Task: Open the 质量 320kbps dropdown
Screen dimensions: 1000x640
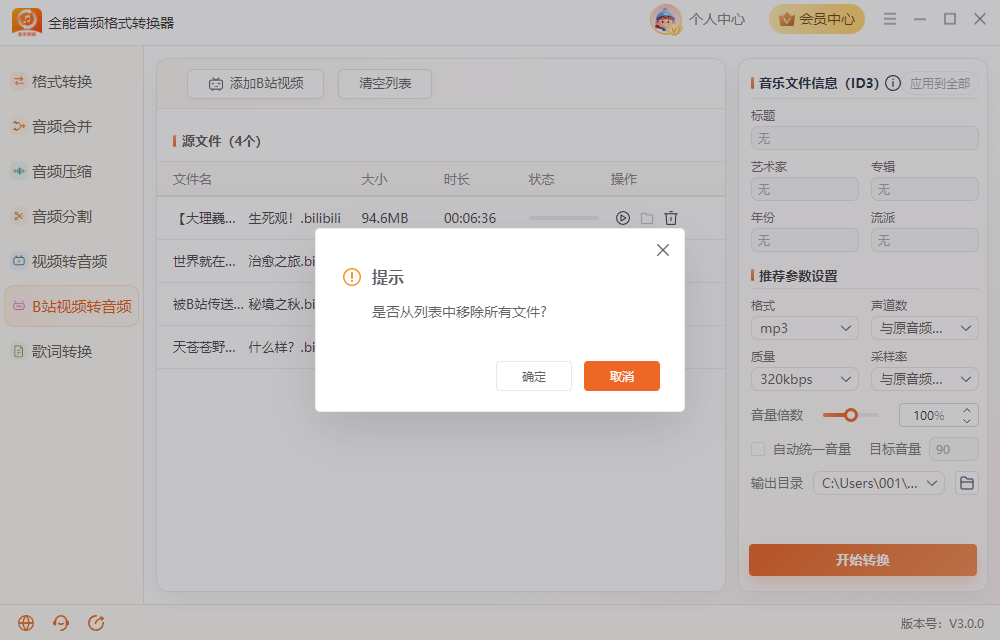Action: (x=805, y=379)
